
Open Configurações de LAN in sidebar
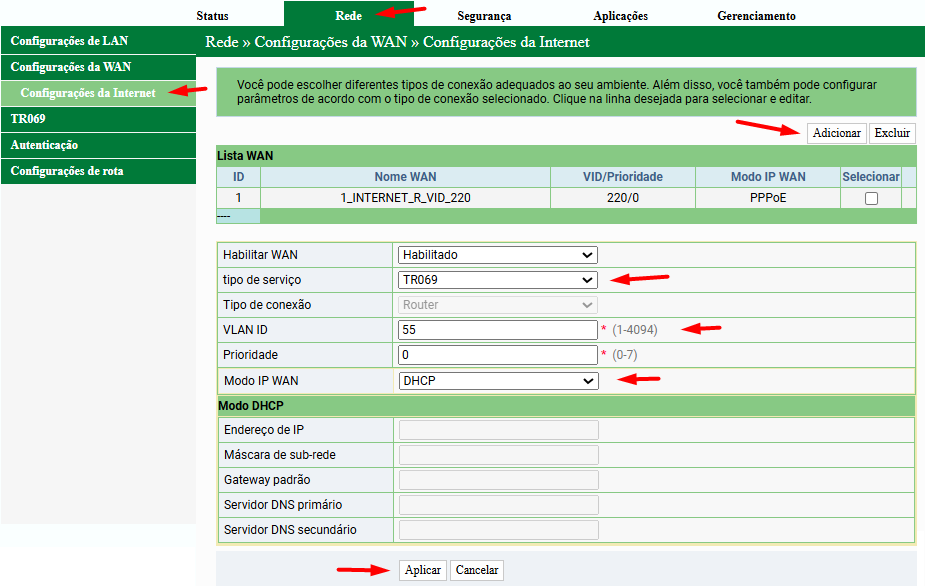[99, 41]
